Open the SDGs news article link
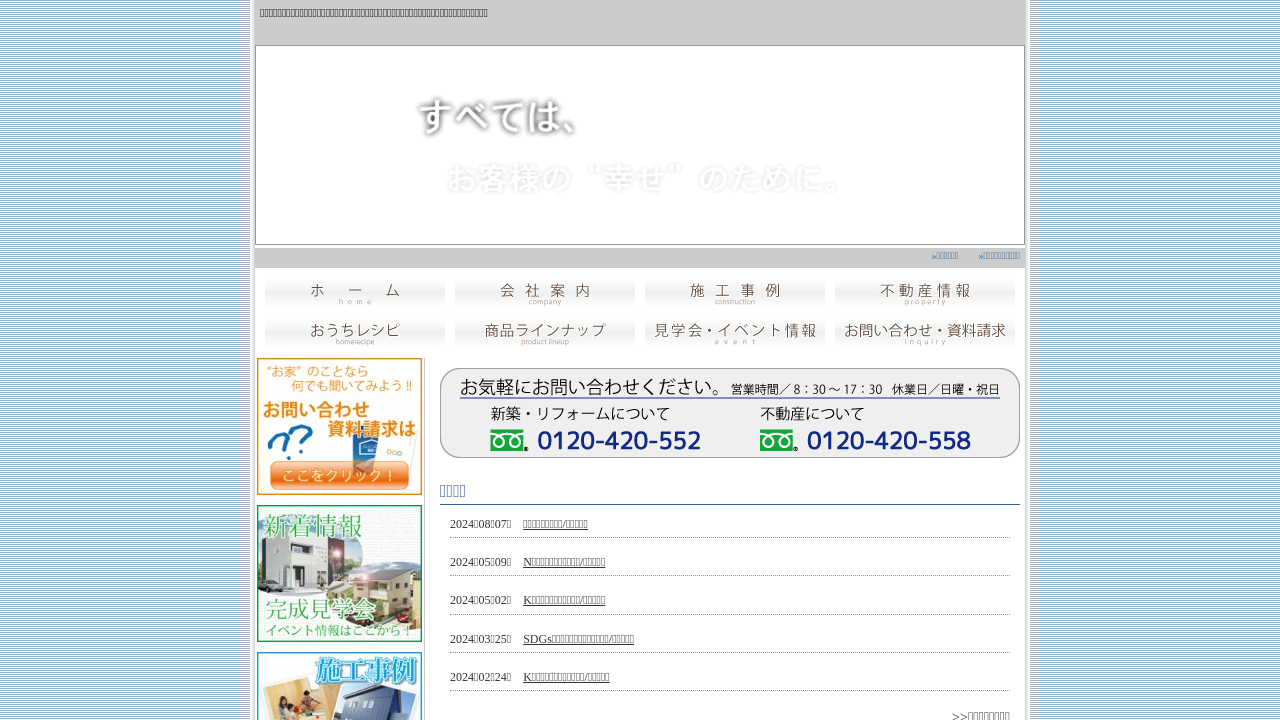 (x=578, y=639)
